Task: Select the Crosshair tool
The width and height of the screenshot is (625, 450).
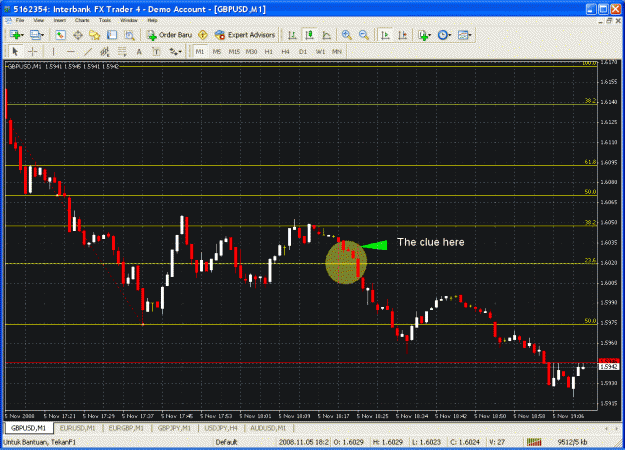Action: pos(33,51)
